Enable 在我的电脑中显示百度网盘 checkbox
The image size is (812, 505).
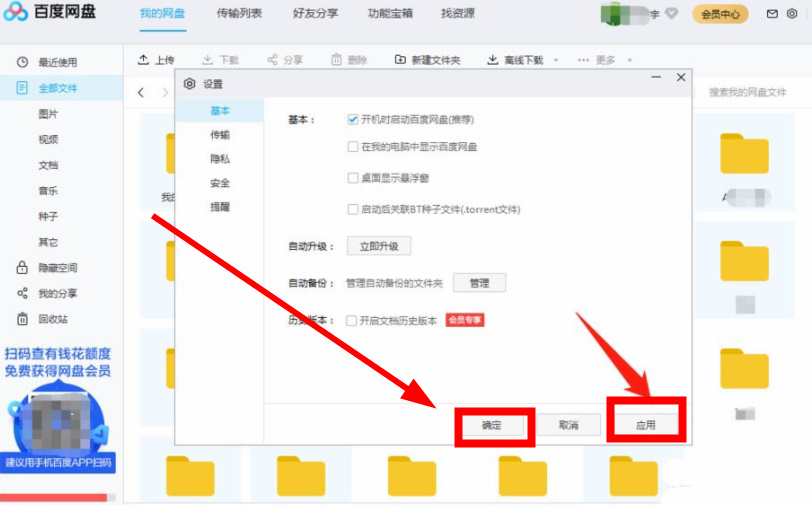click(x=353, y=147)
